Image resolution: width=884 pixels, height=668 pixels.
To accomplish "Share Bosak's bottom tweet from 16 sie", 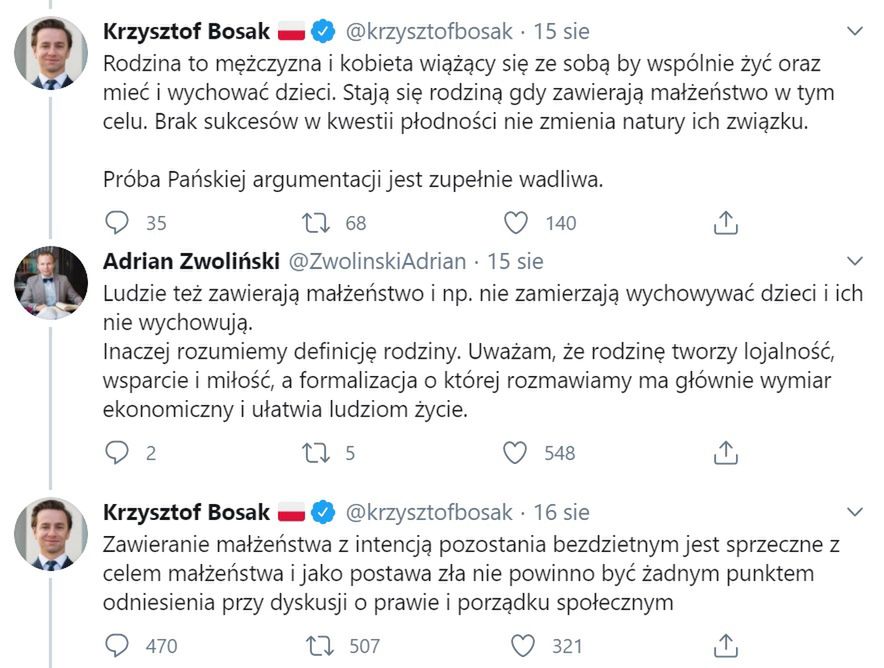I will 726,646.
